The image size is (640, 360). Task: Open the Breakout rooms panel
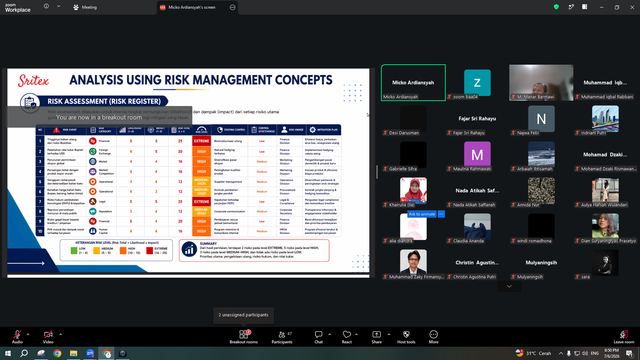(x=244, y=337)
